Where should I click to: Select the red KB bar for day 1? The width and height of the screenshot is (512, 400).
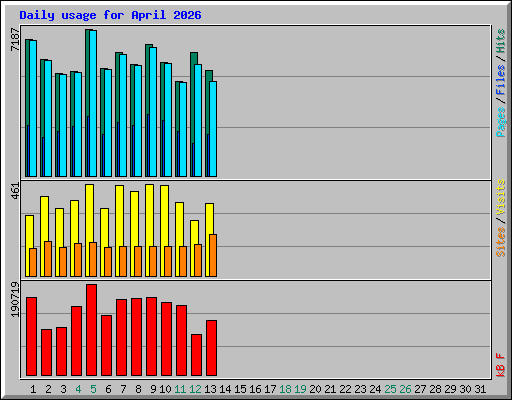(32, 337)
